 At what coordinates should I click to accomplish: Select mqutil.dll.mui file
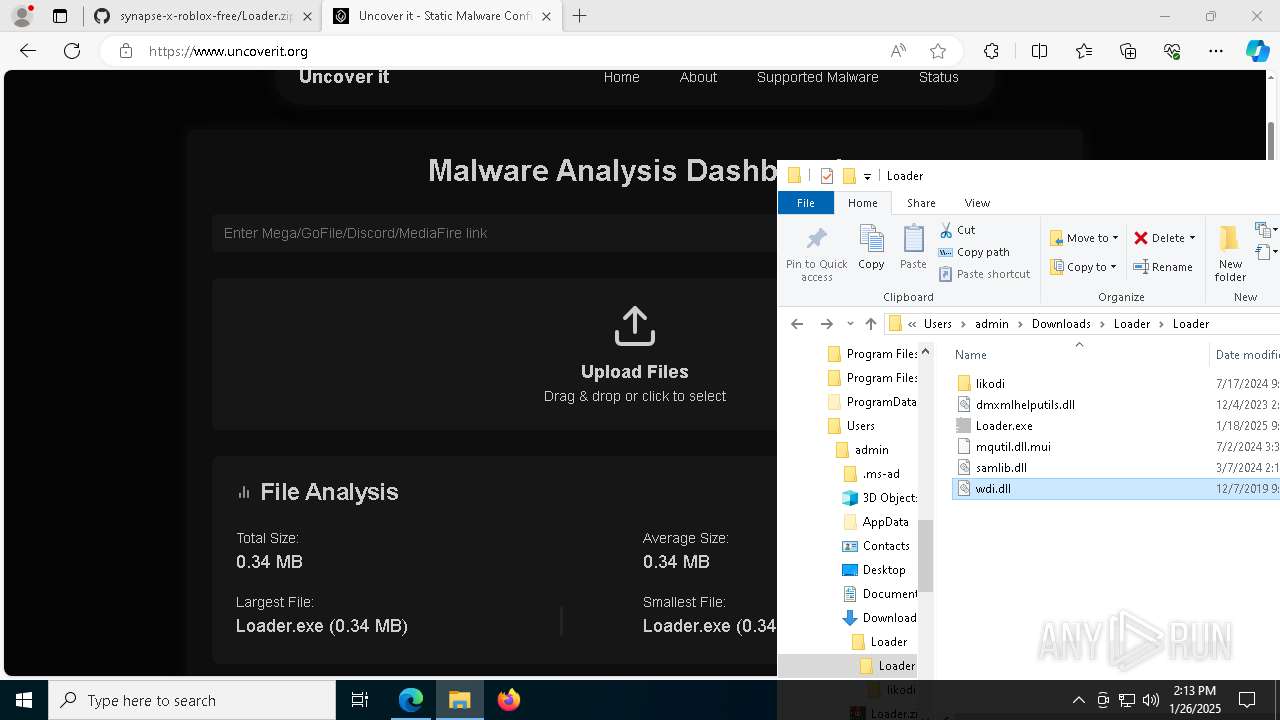(1013, 446)
